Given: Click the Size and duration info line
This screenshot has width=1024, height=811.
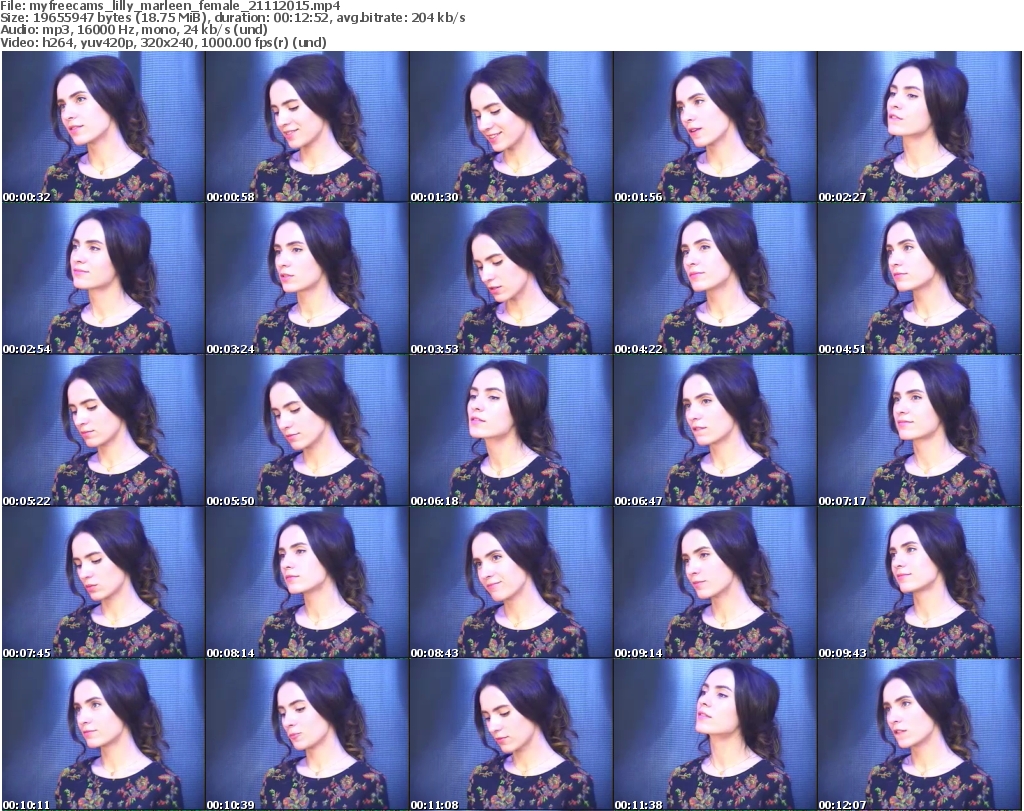Looking at the screenshot, I should [x=232, y=18].
